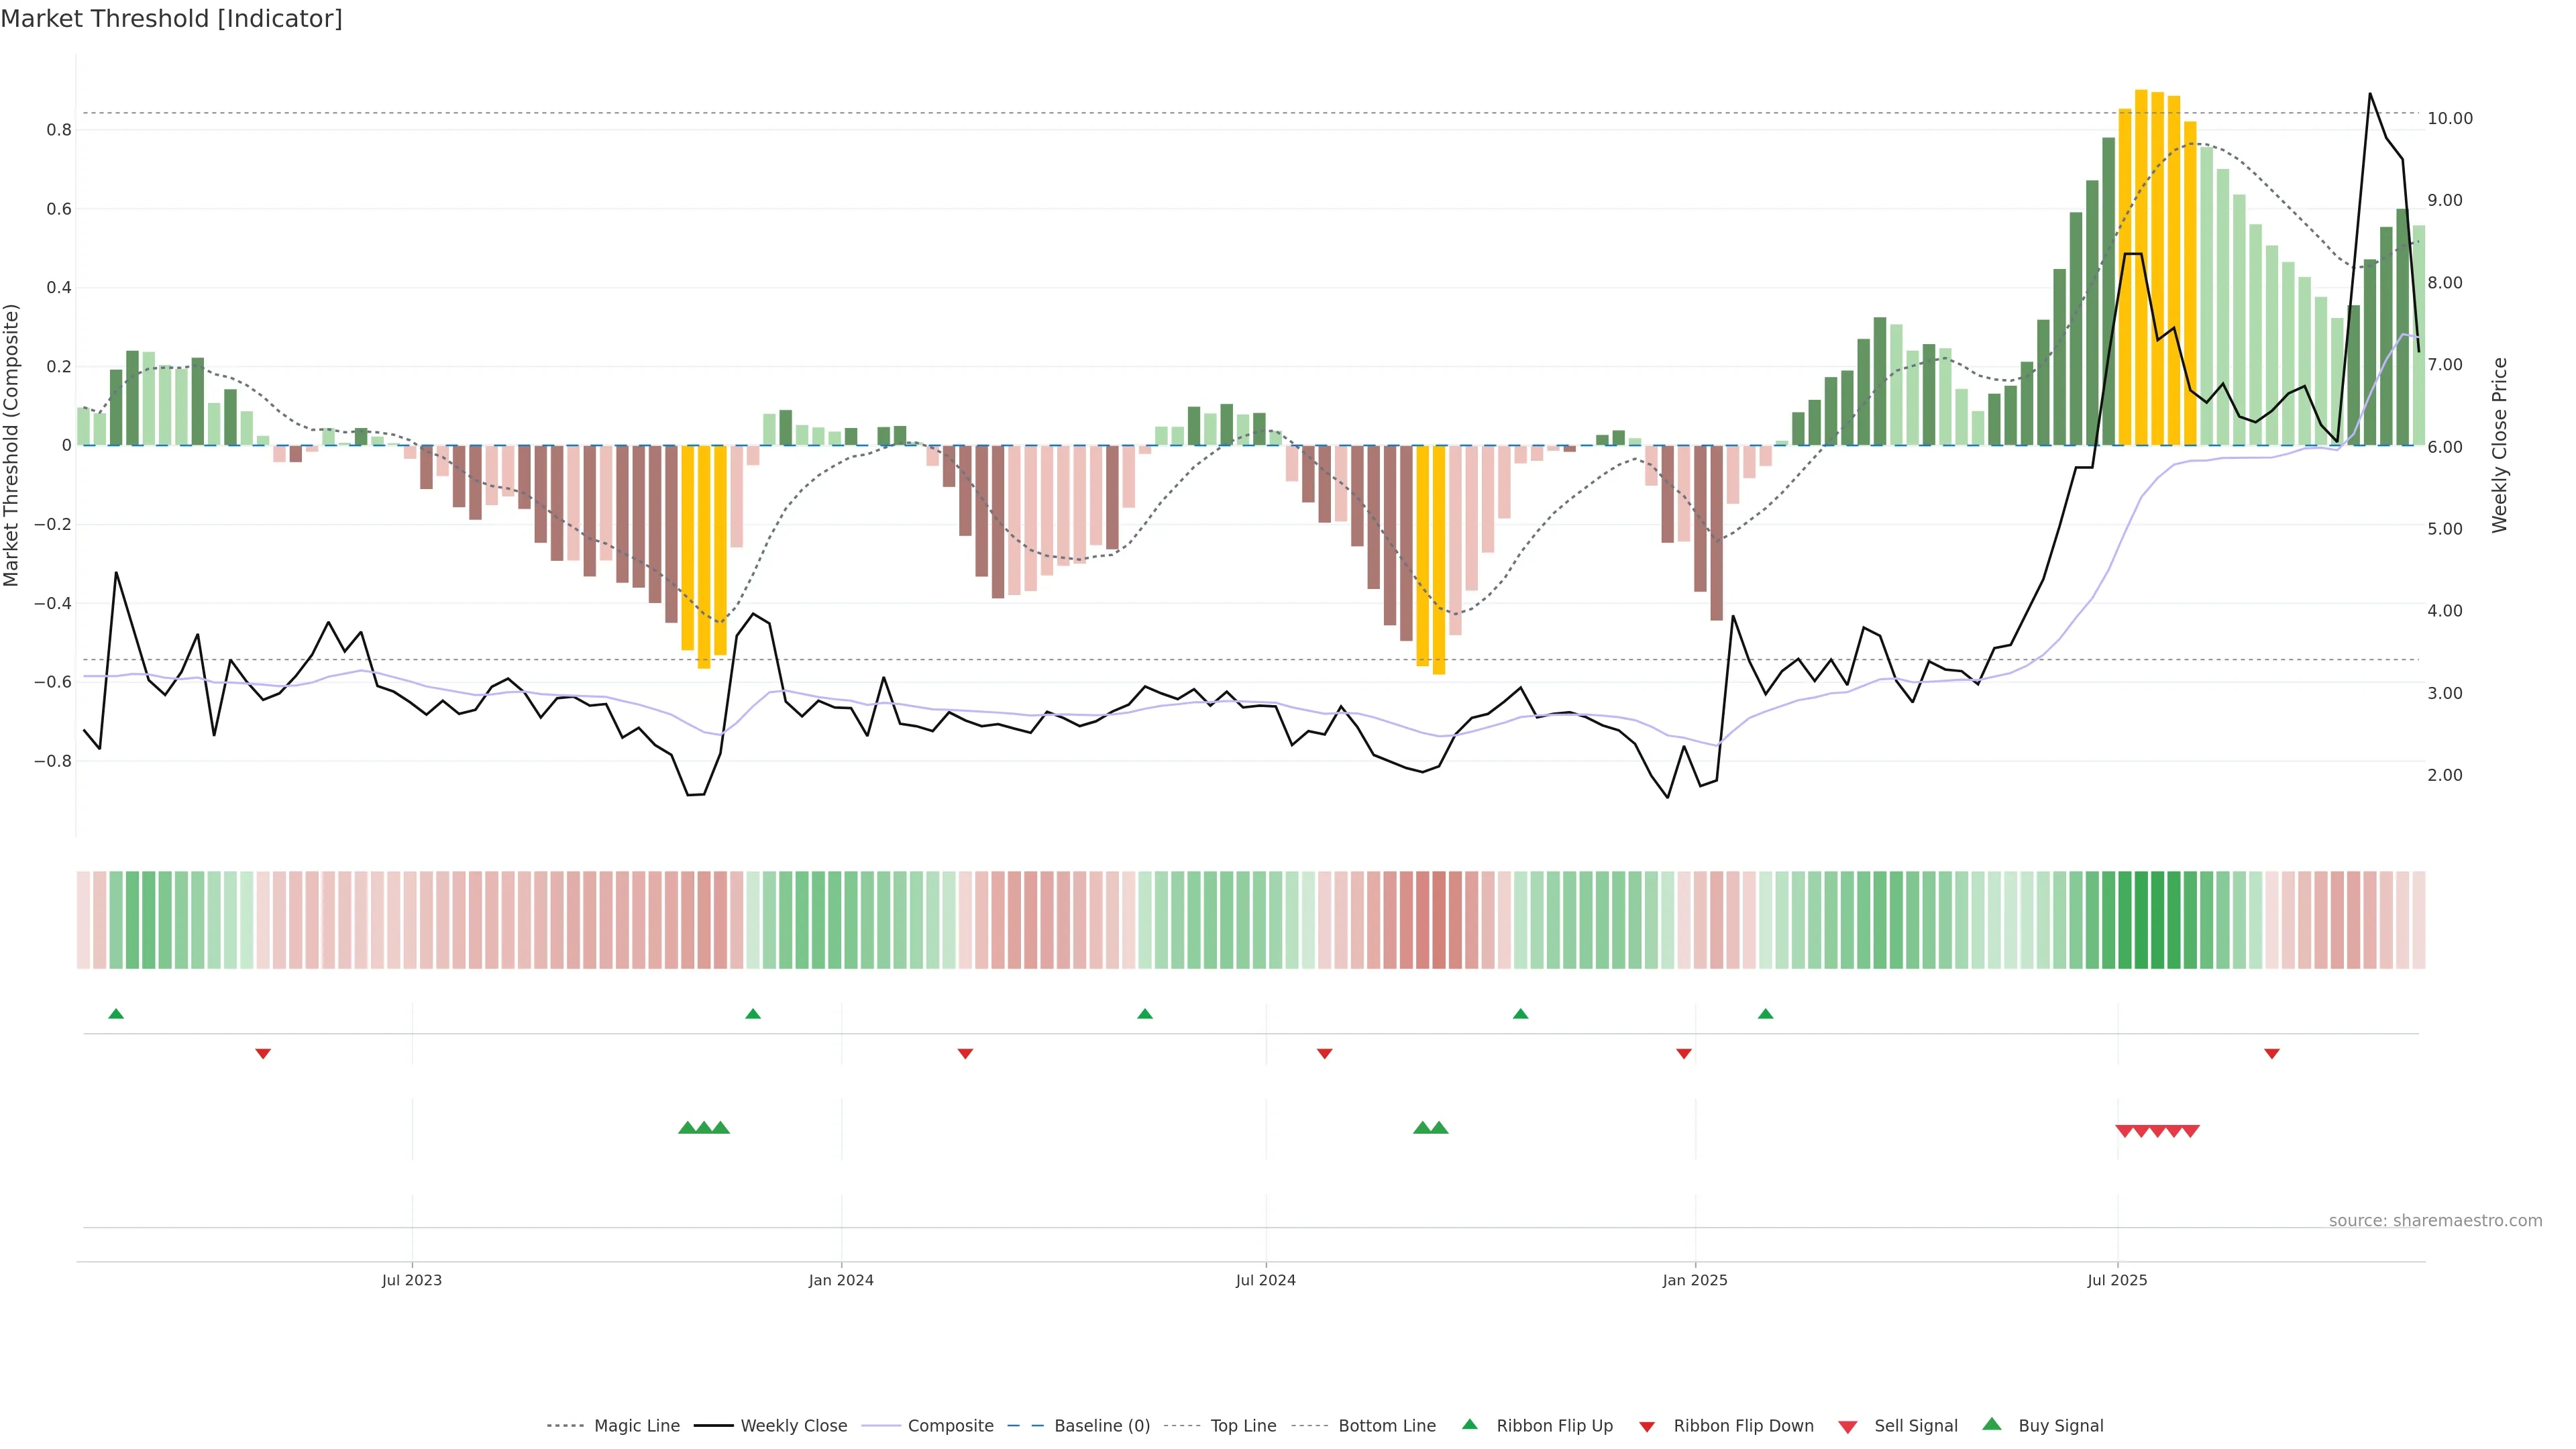
Task: Click the Weekly Close Price axis title
Action: 2500,445
